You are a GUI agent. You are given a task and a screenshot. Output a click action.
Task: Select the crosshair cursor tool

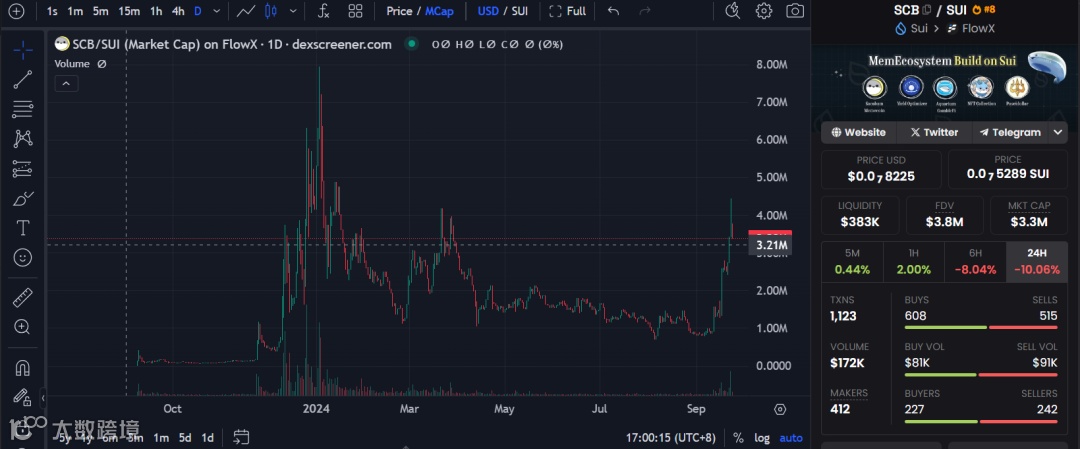tap(23, 50)
